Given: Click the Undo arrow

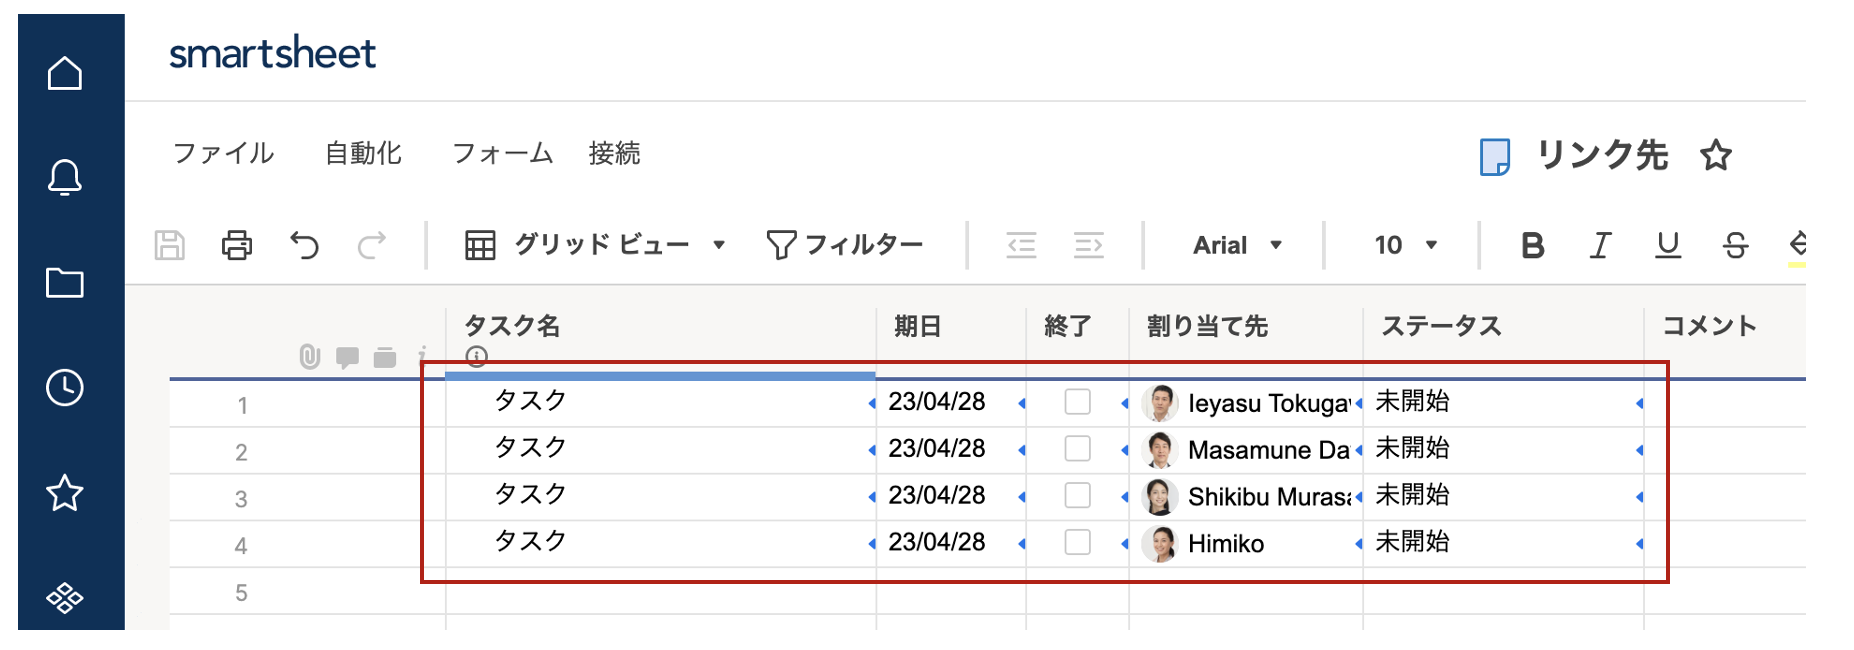Looking at the screenshot, I should [304, 245].
